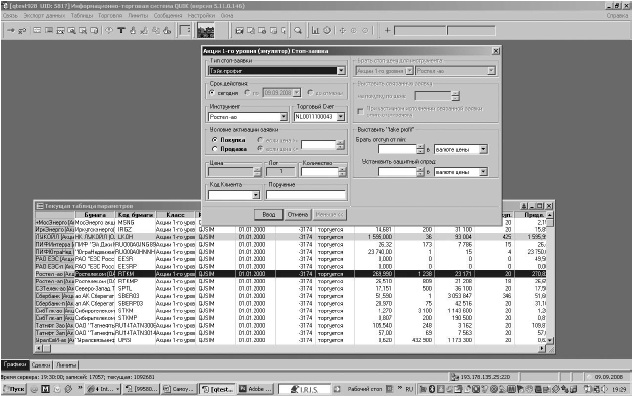Click the Ввод button
This screenshot has width=633, height=396.
[268, 215]
